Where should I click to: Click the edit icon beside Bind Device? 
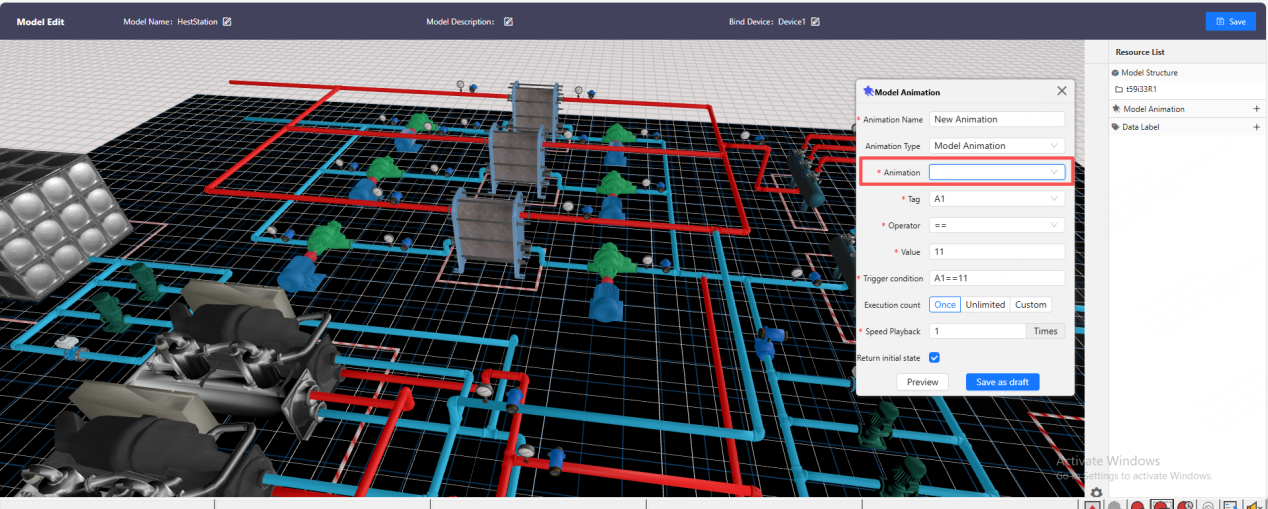coord(815,22)
